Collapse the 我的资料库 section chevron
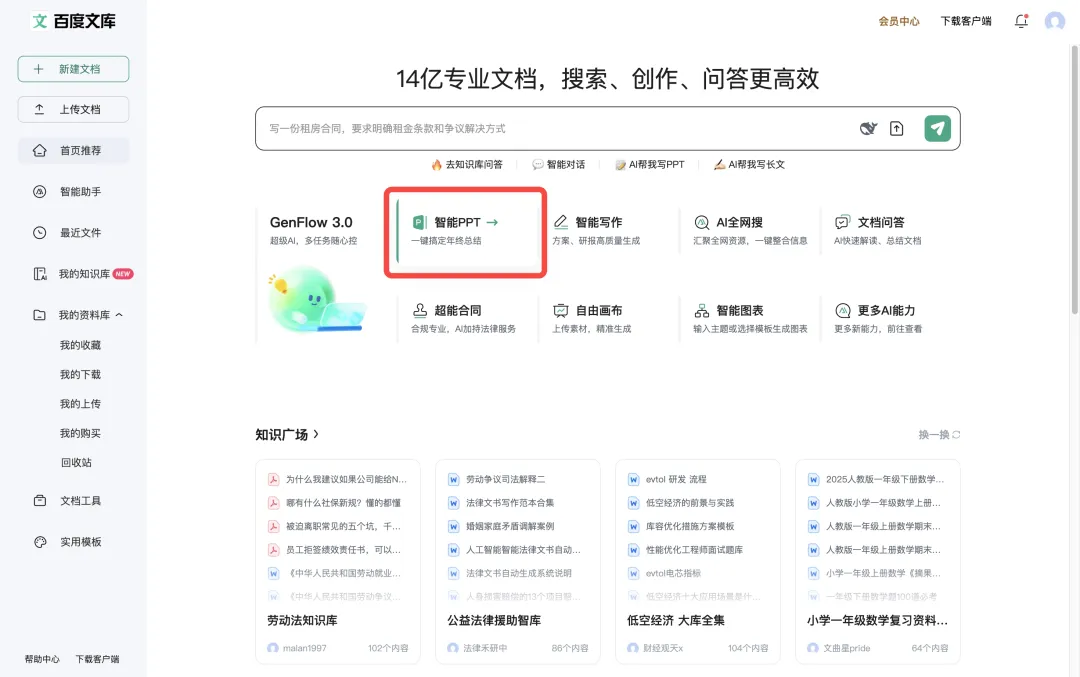 click(119, 315)
